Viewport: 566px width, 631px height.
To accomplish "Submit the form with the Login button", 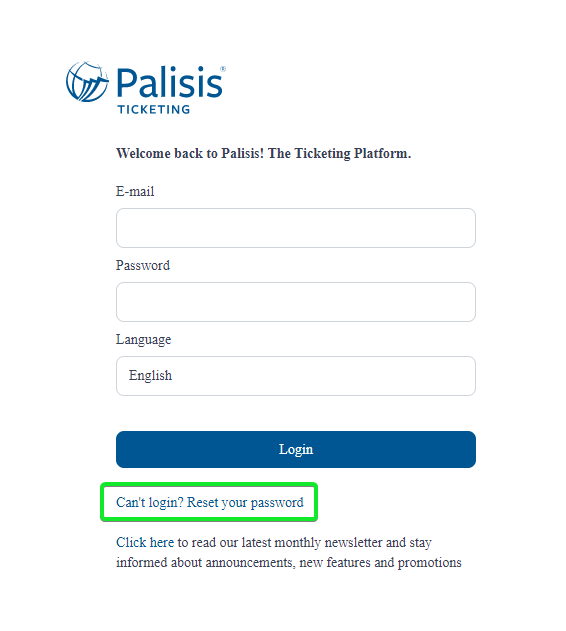I will pyautogui.click(x=296, y=450).
